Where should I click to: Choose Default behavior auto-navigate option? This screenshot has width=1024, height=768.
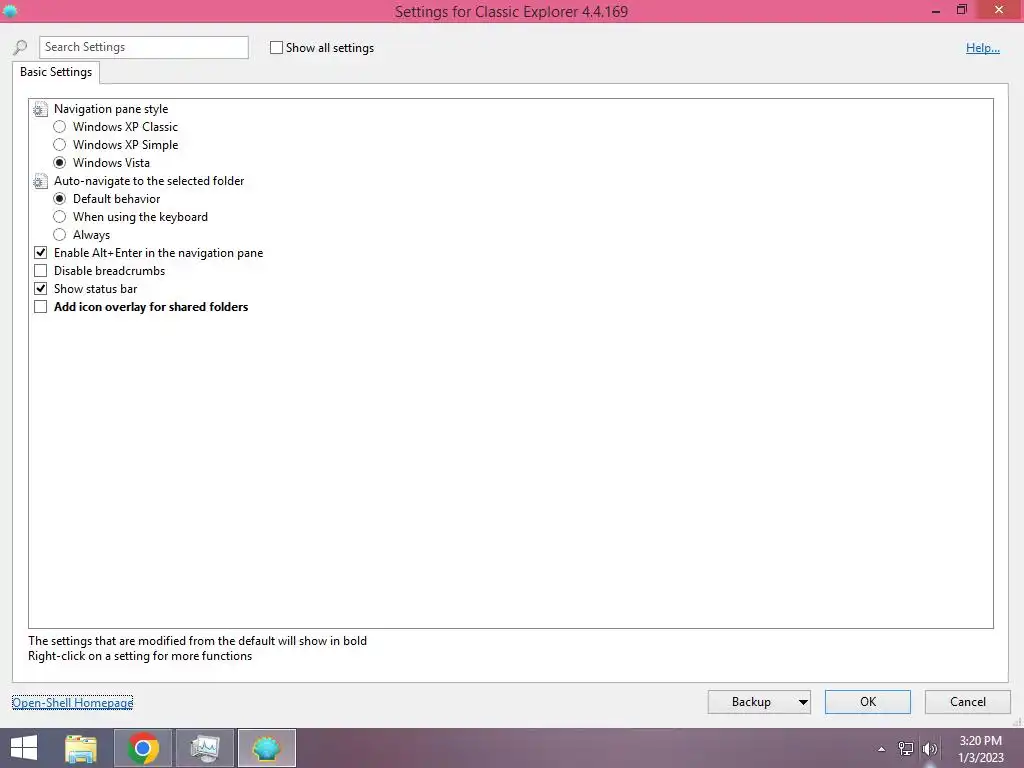point(59,199)
